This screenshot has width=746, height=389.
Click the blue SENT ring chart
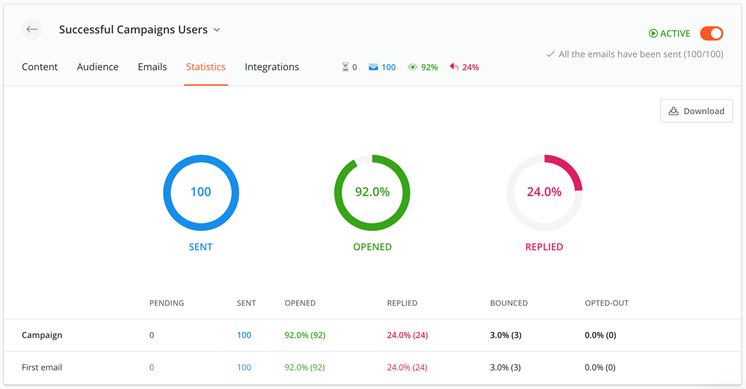[x=201, y=193]
